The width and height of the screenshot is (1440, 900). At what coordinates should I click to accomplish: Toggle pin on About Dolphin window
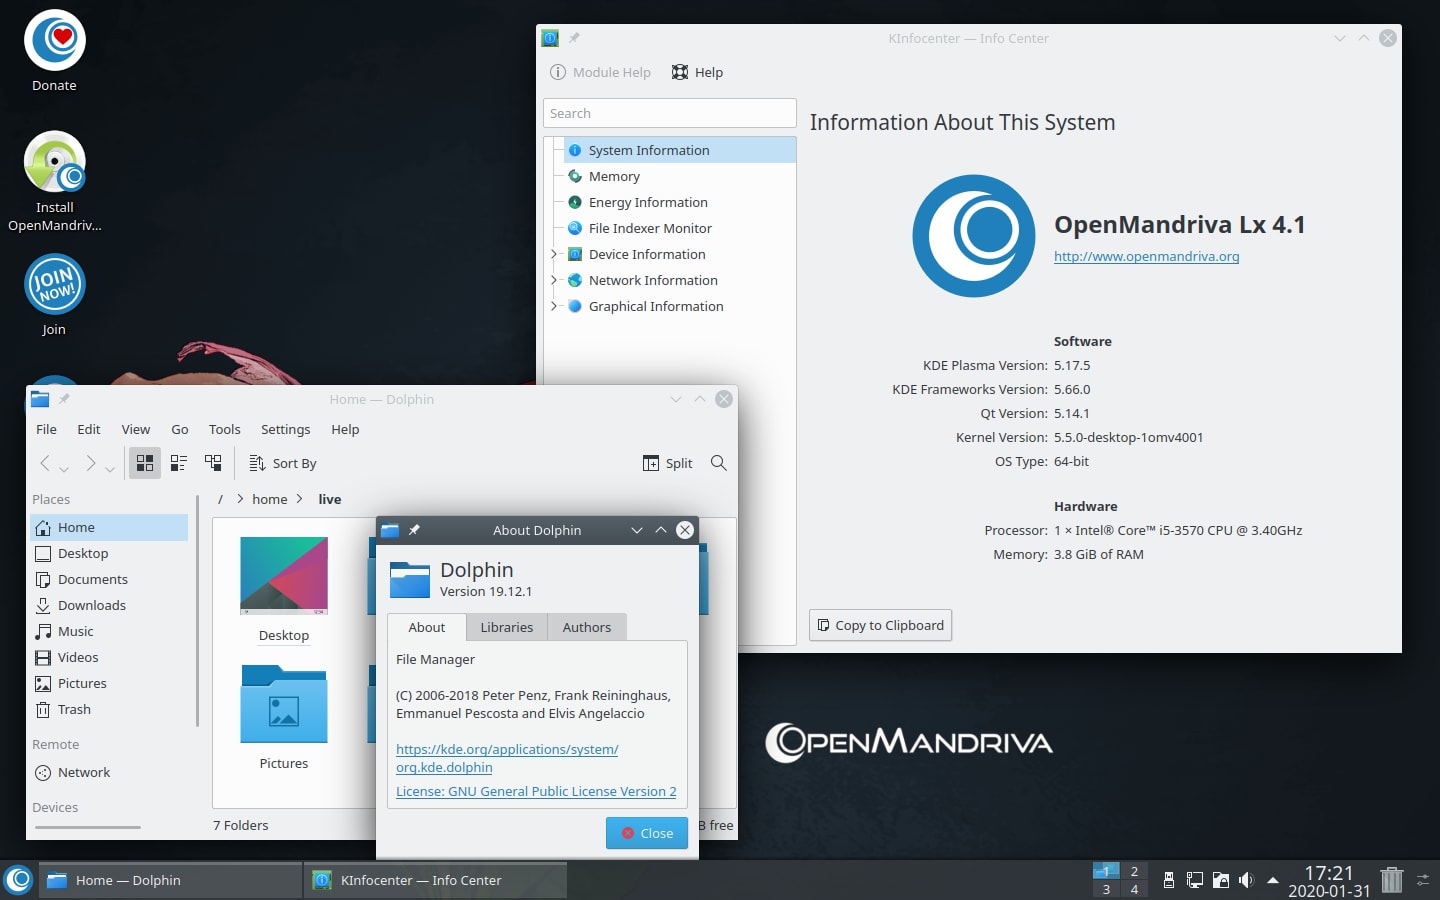coord(414,530)
